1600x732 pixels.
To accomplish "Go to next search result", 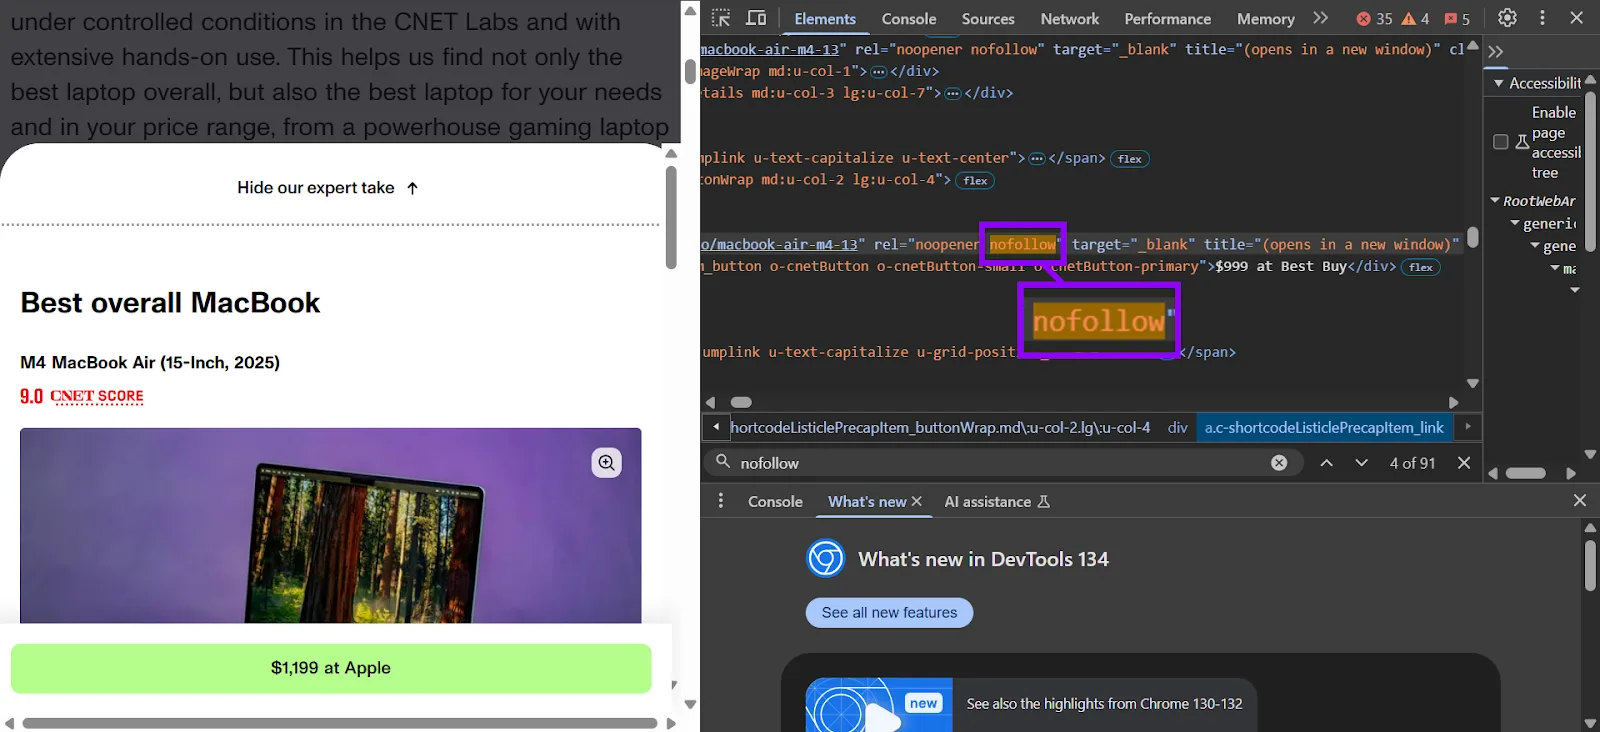I will point(1361,463).
